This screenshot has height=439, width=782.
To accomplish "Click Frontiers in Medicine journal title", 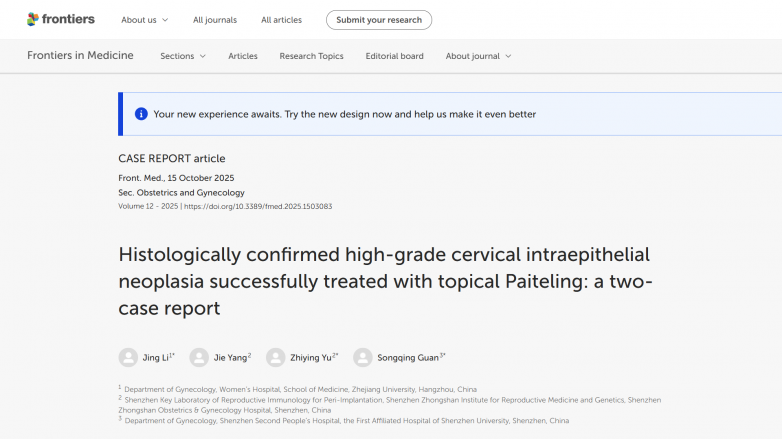I will click(80, 56).
